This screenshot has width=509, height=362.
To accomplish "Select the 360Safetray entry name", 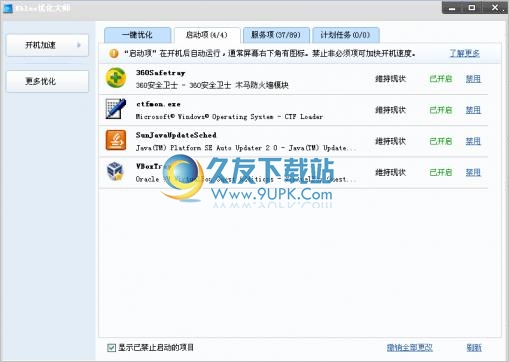I will pos(160,73).
